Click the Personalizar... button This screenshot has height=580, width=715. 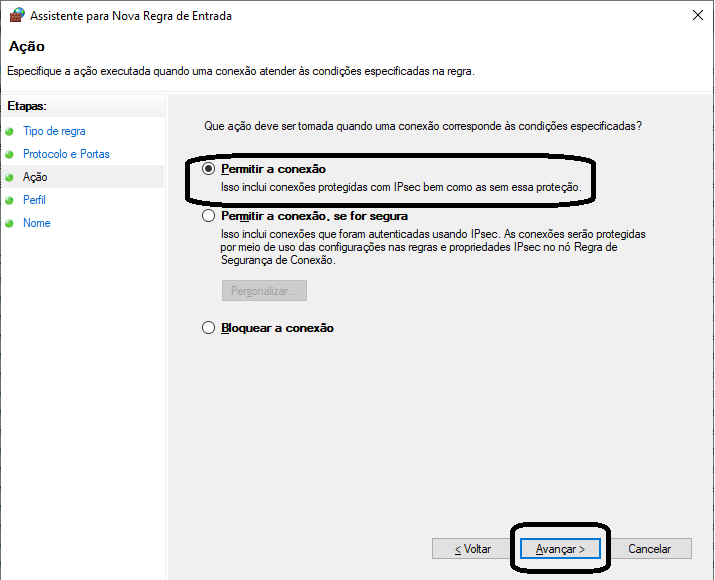point(264,291)
